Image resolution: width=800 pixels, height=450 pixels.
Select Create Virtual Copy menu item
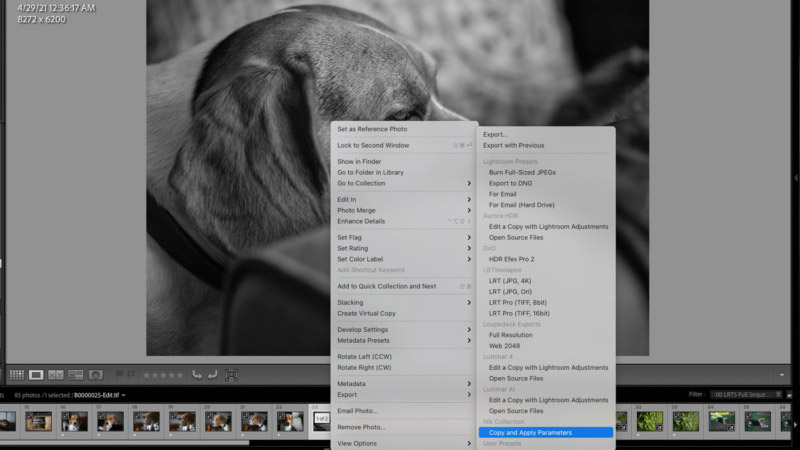(366, 313)
